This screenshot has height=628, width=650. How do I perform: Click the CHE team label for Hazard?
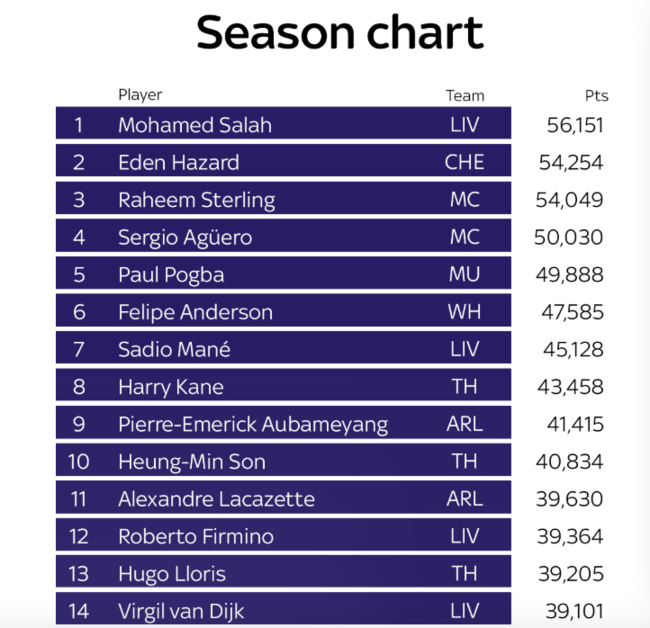point(465,162)
